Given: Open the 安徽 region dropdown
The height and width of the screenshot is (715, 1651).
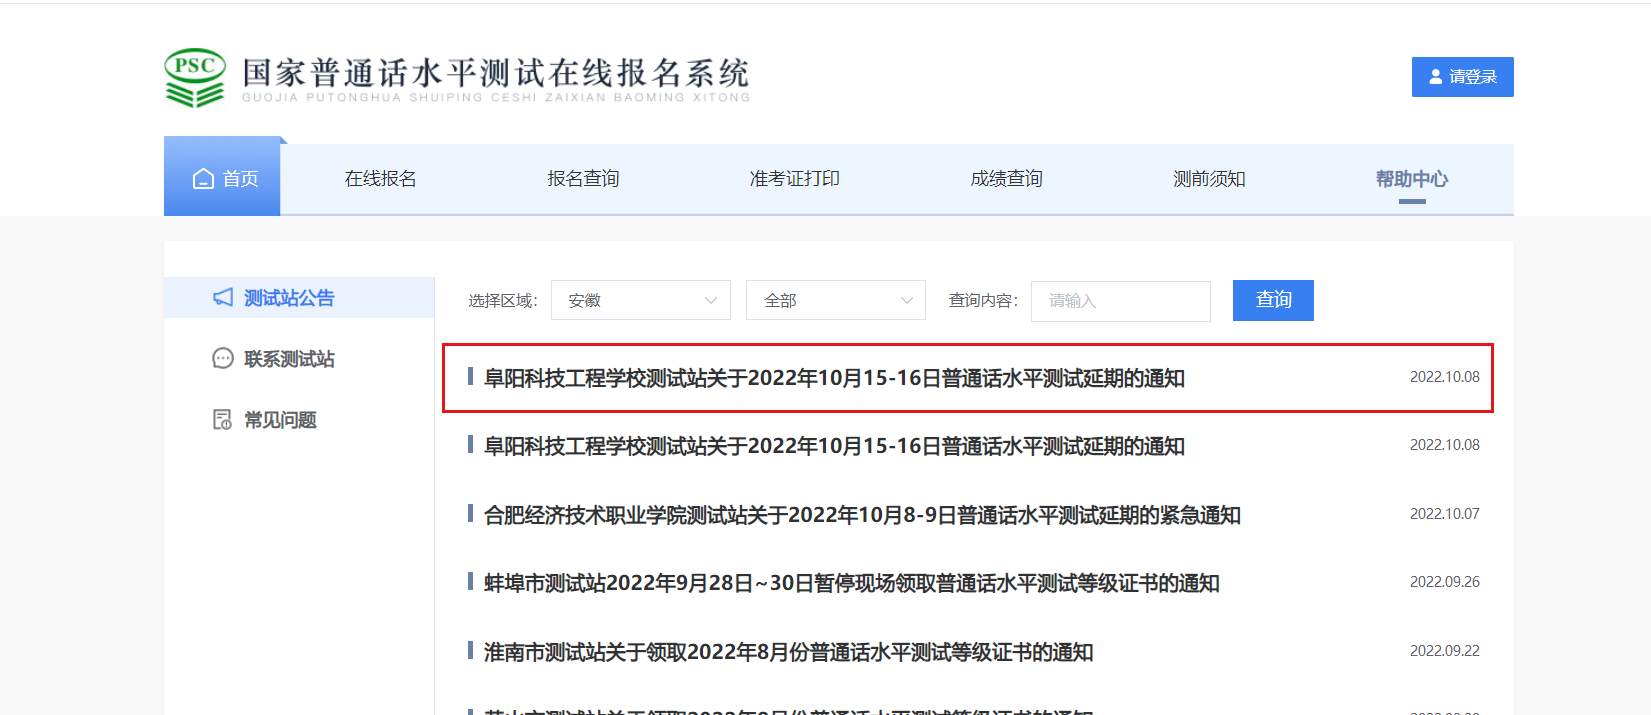Looking at the screenshot, I should pyautogui.click(x=640, y=301).
